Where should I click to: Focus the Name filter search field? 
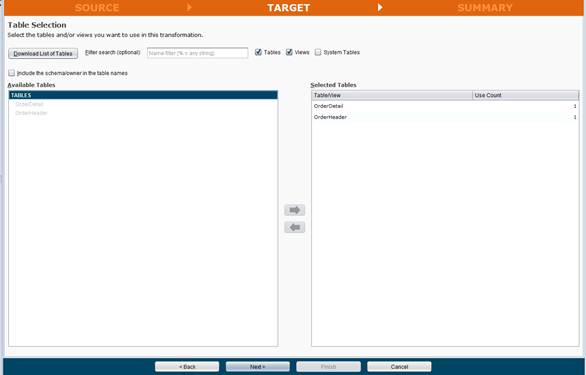(x=197, y=53)
